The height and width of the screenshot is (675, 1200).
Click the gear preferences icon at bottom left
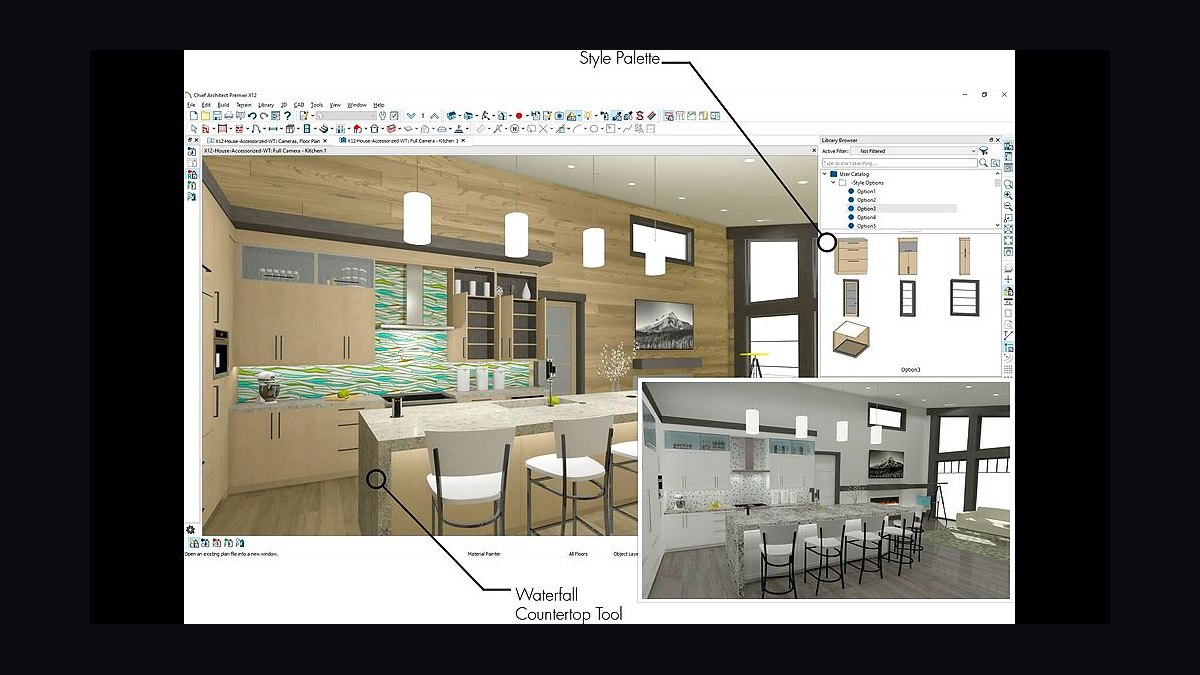(x=190, y=529)
